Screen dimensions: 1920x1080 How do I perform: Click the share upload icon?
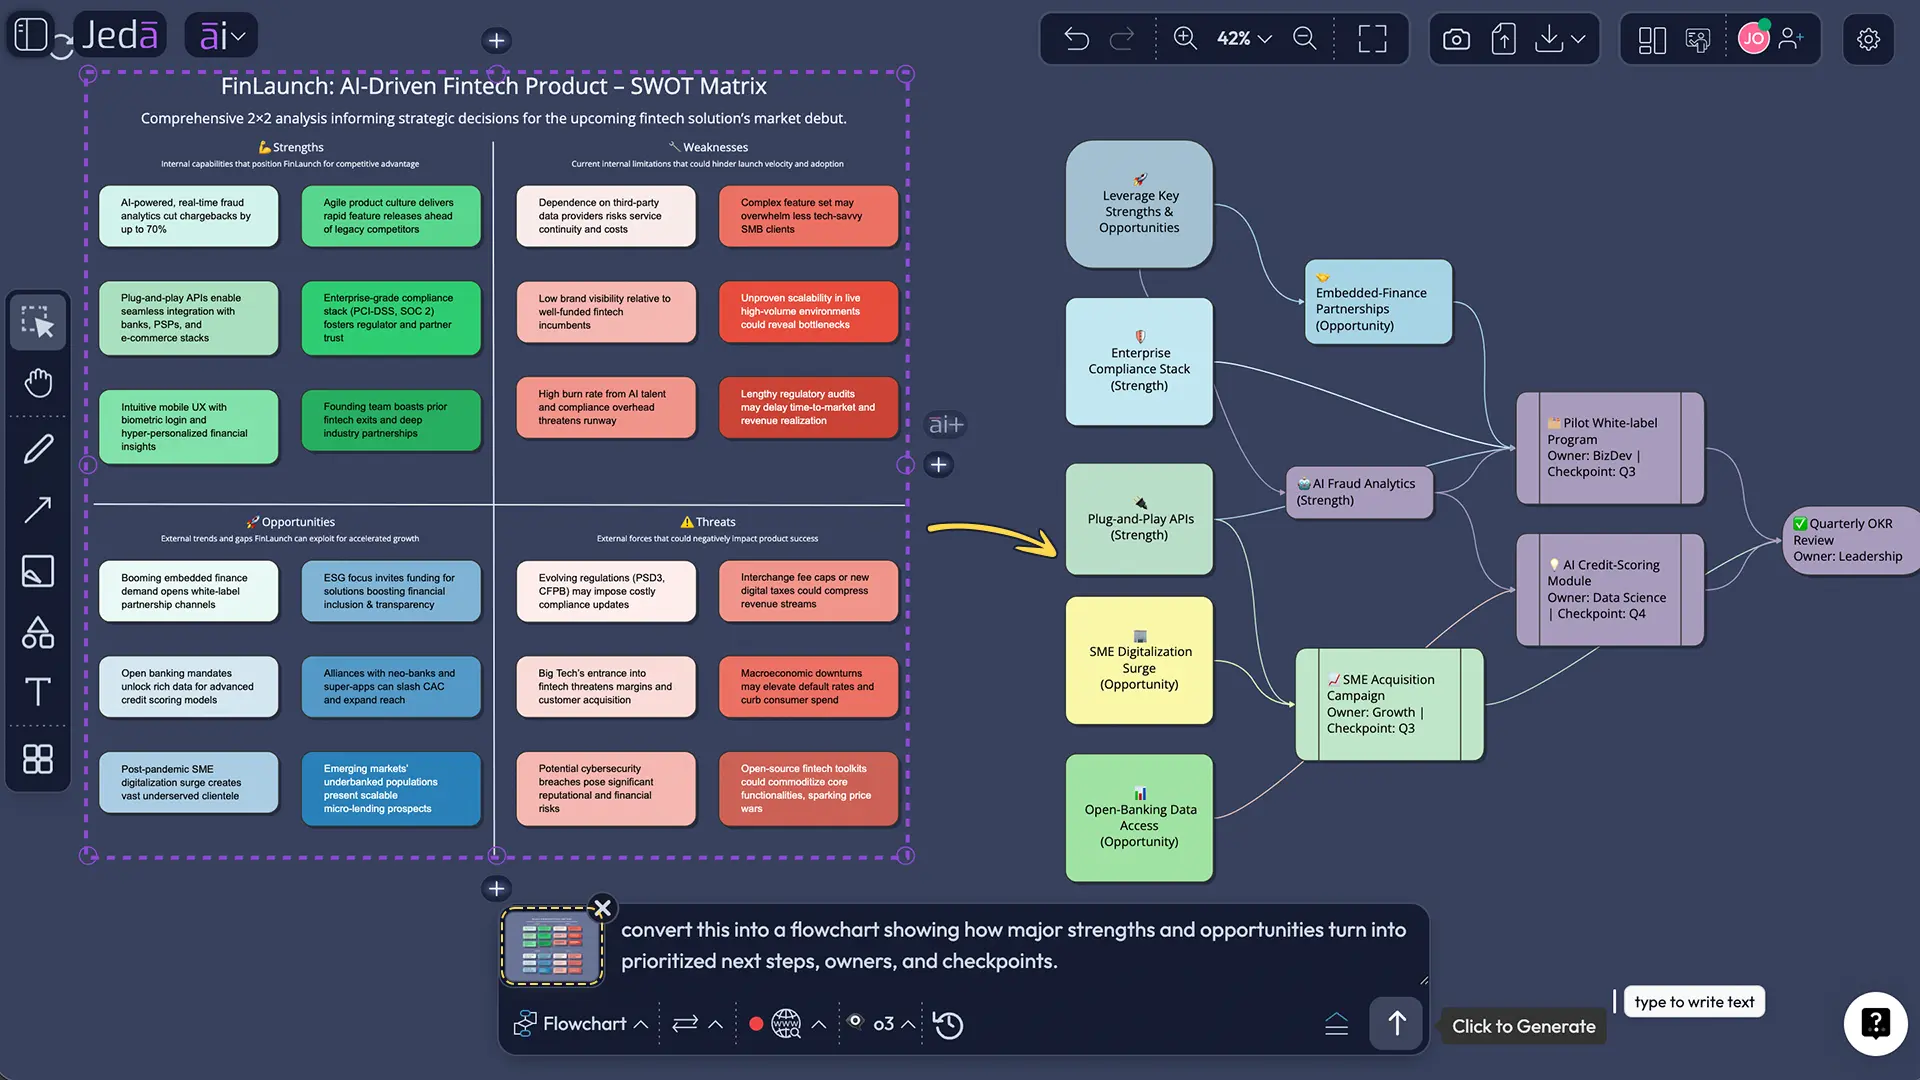[x=1503, y=39]
